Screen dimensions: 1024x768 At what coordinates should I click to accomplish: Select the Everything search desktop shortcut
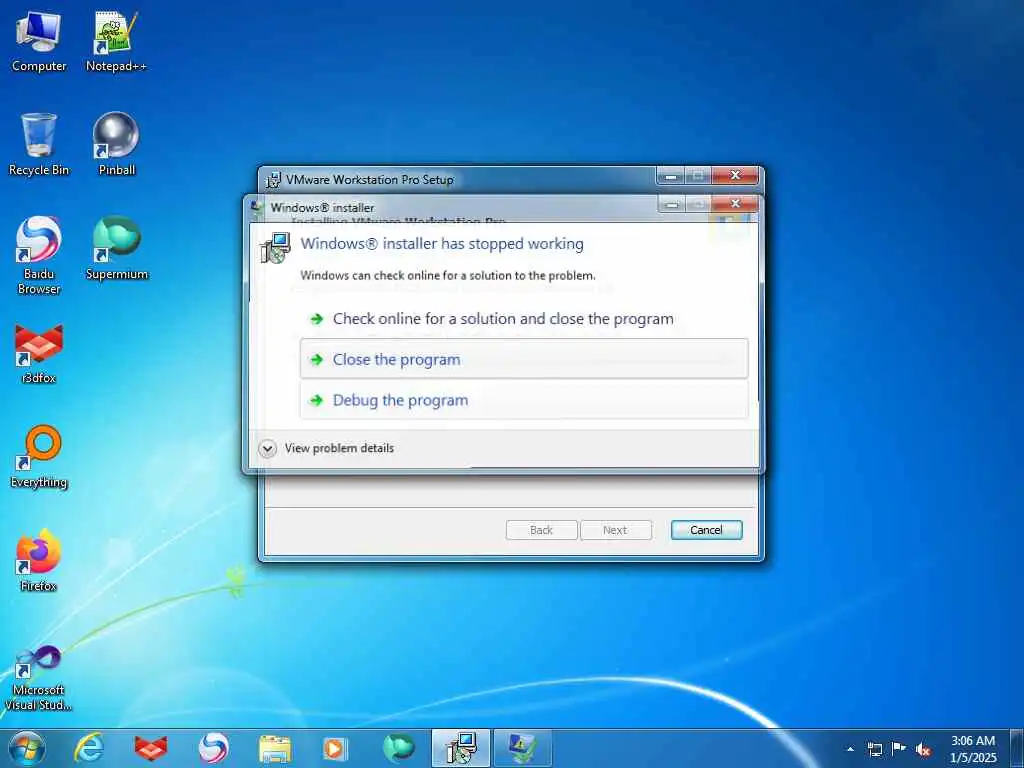coord(39,456)
